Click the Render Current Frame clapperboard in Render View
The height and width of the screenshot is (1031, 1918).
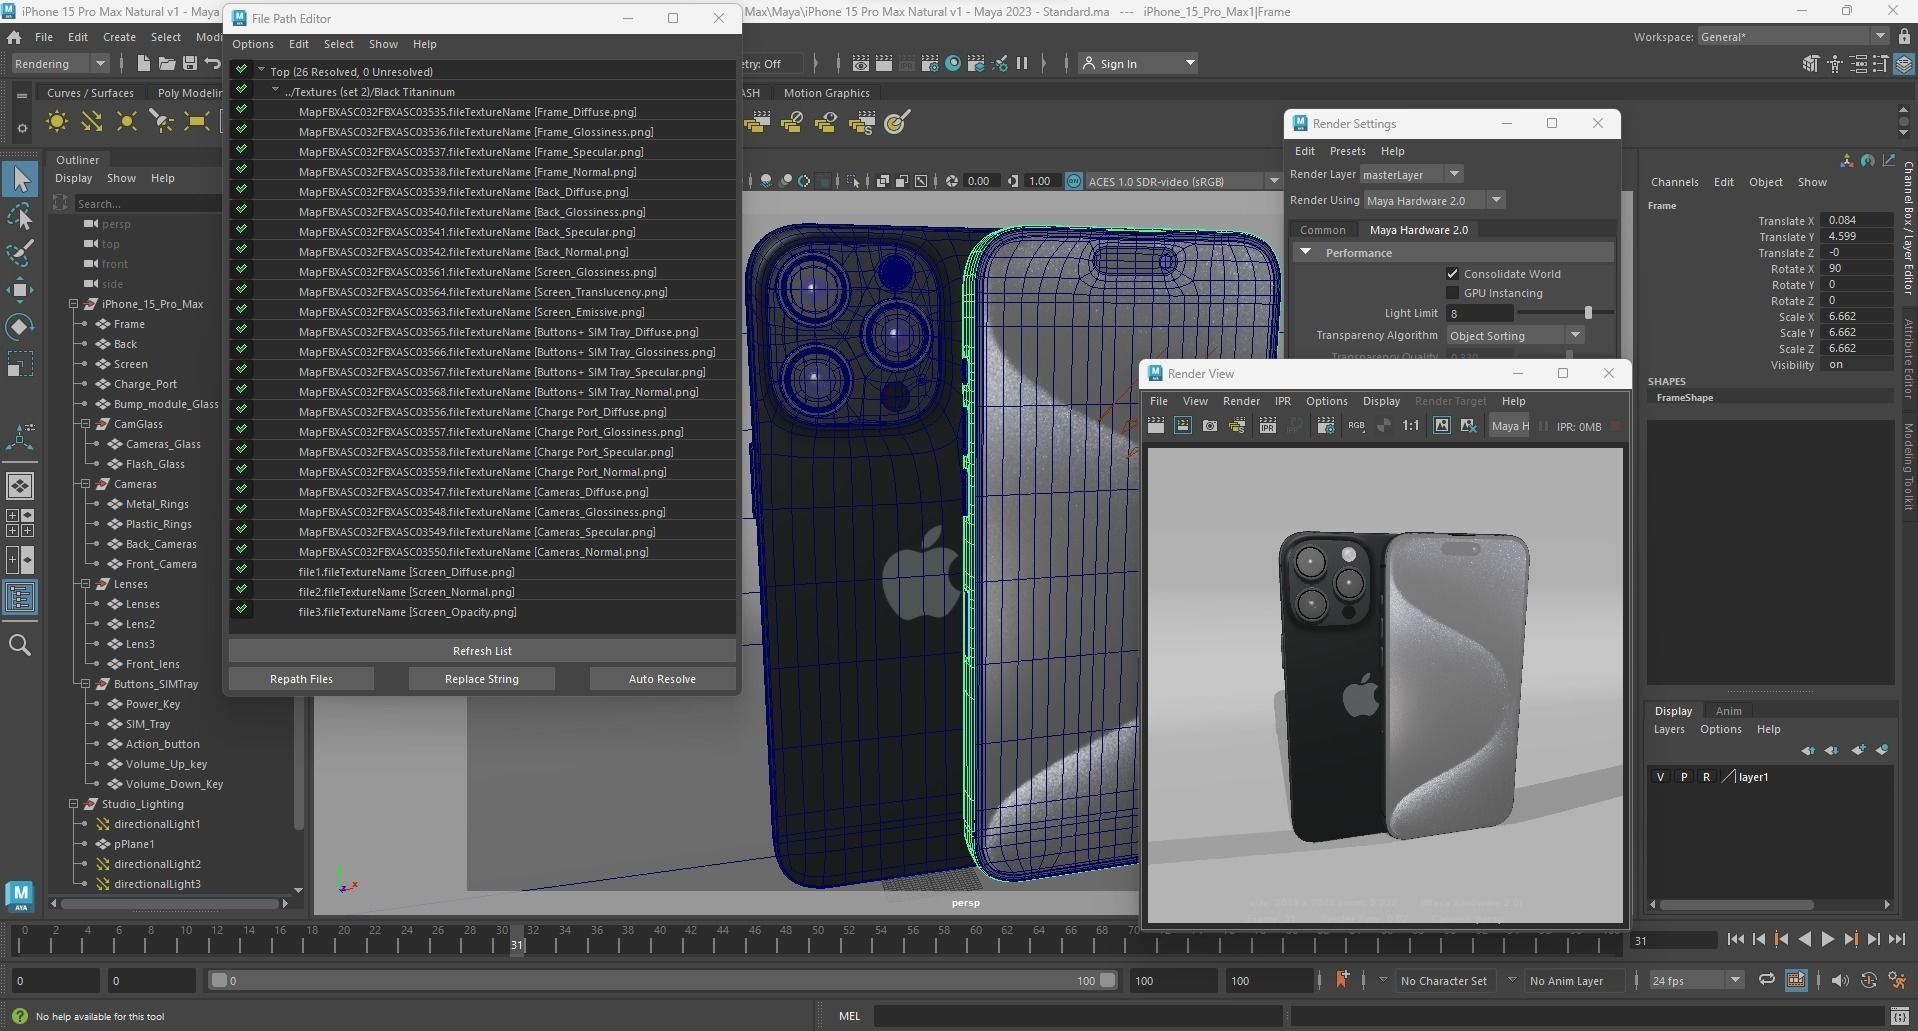pyautogui.click(x=1156, y=426)
